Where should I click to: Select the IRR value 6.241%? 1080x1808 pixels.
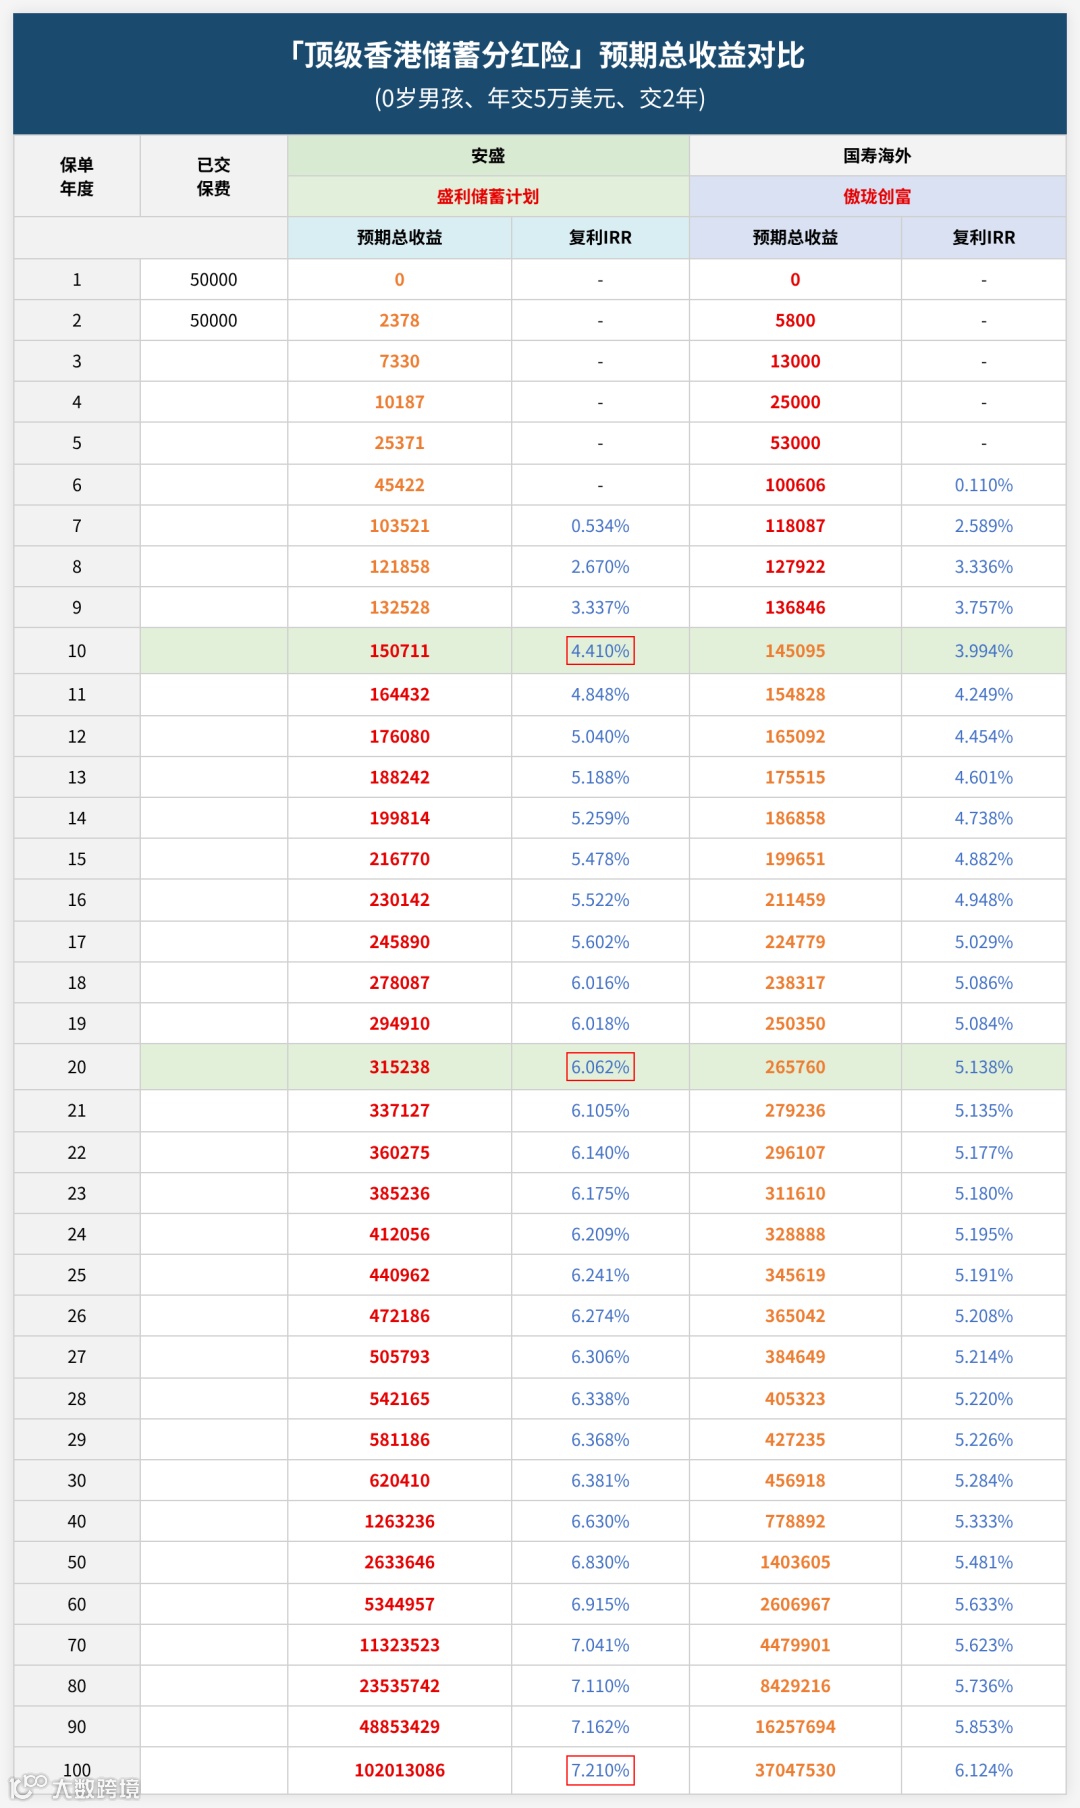tap(600, 1277)
